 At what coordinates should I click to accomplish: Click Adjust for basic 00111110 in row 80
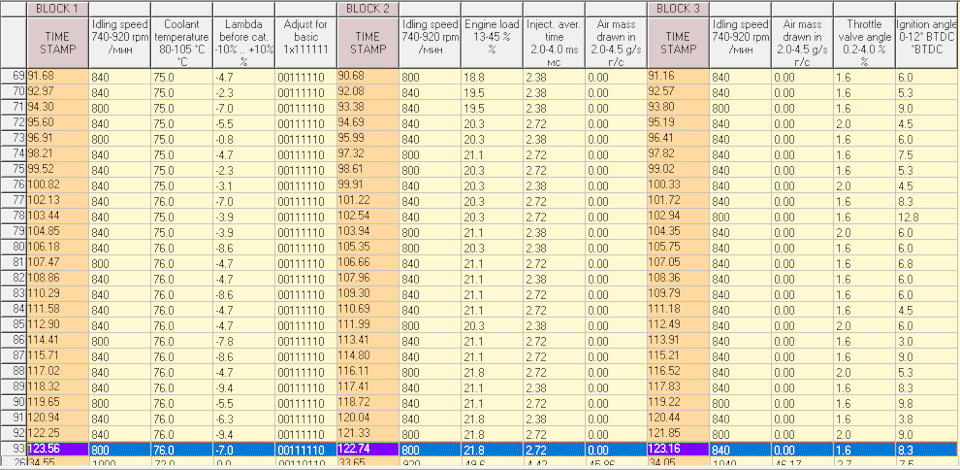pos(306,247)
